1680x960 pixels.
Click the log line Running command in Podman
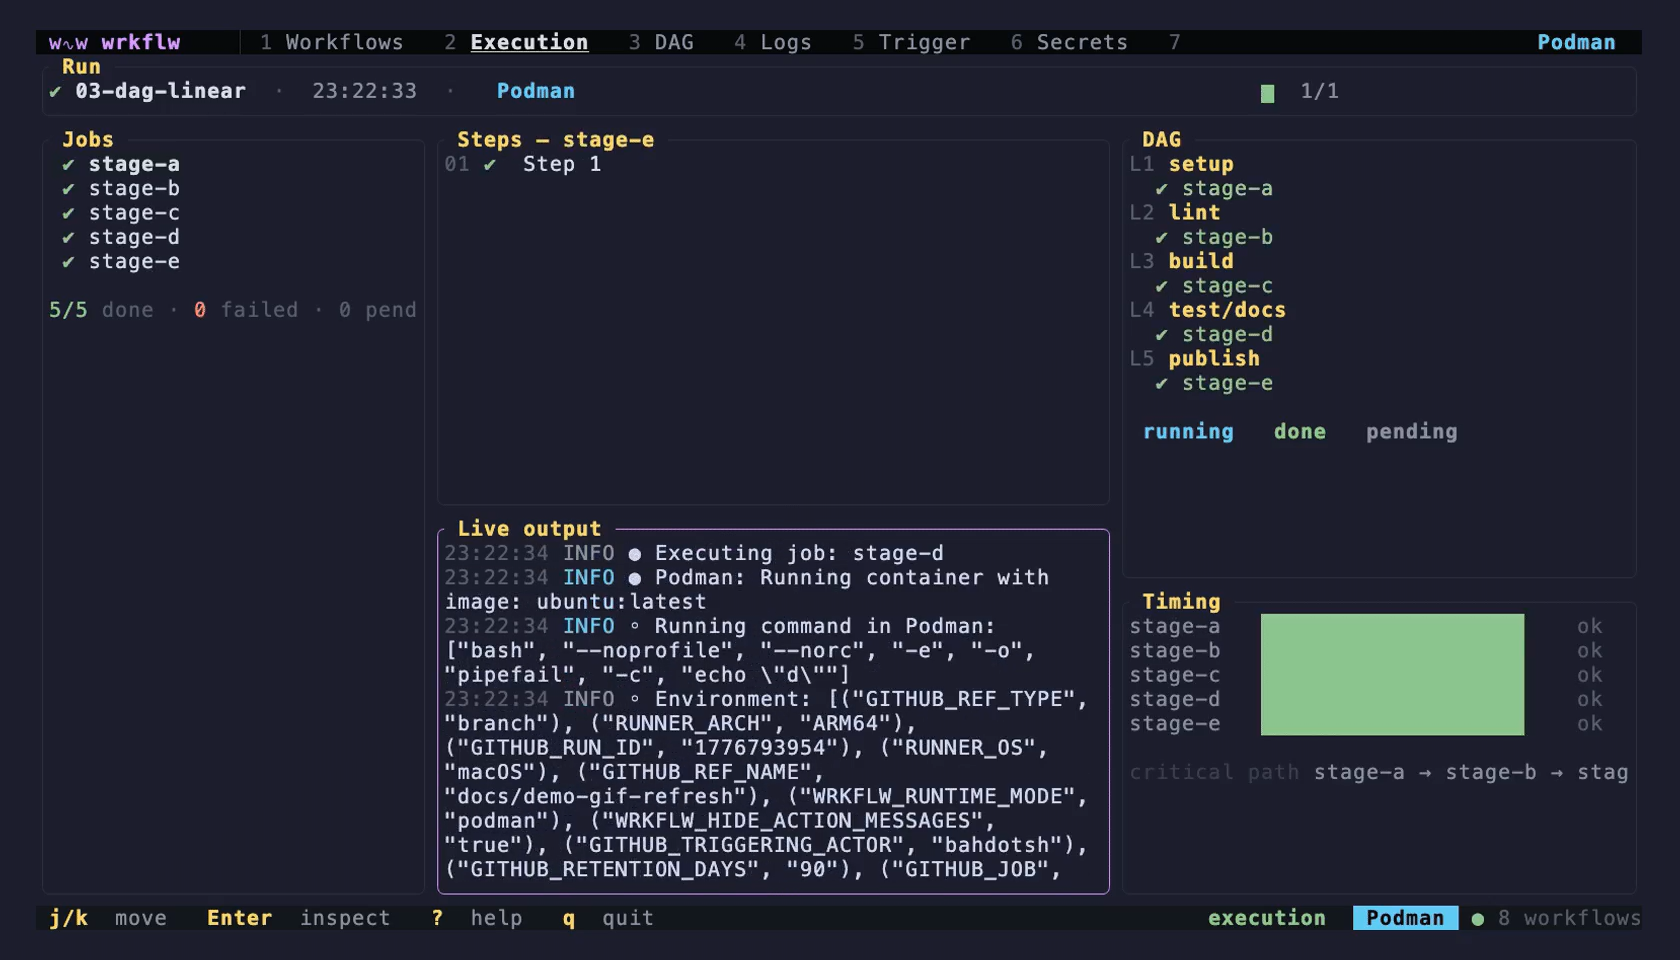point(825,626)
